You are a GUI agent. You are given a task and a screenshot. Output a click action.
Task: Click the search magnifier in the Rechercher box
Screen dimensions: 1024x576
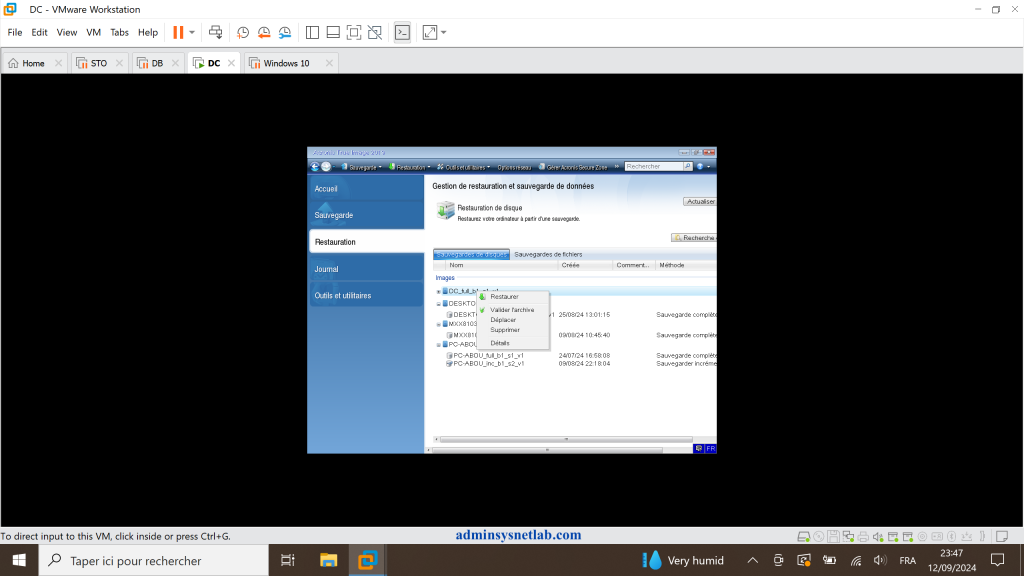pos(688,167)
